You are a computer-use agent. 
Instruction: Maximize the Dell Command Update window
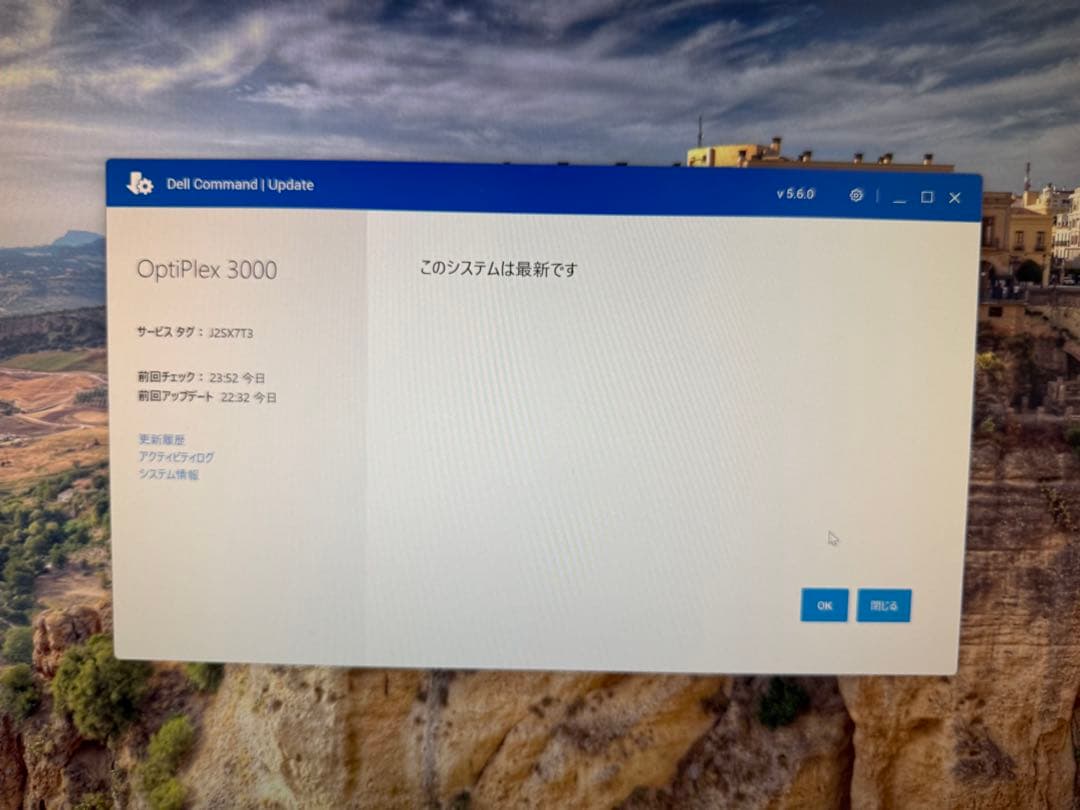[925, 199]
